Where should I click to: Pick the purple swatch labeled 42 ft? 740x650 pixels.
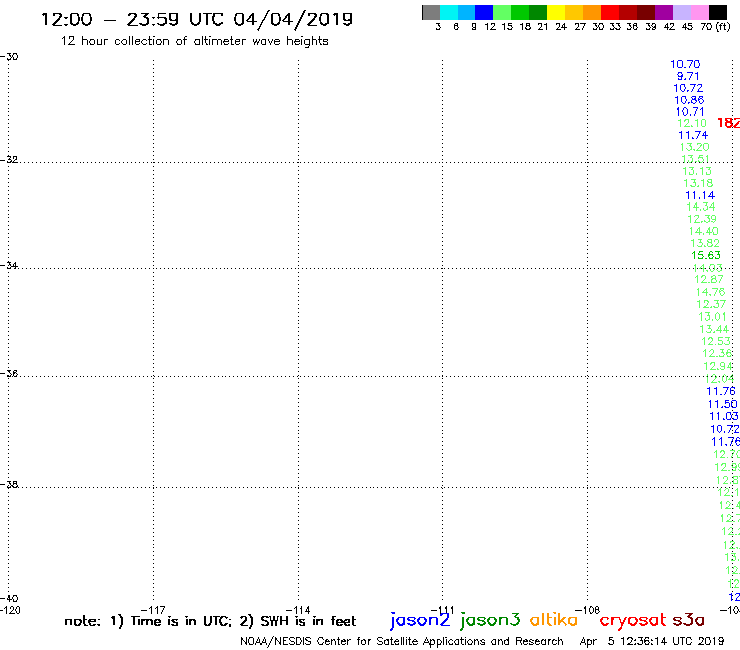(664, 12)
